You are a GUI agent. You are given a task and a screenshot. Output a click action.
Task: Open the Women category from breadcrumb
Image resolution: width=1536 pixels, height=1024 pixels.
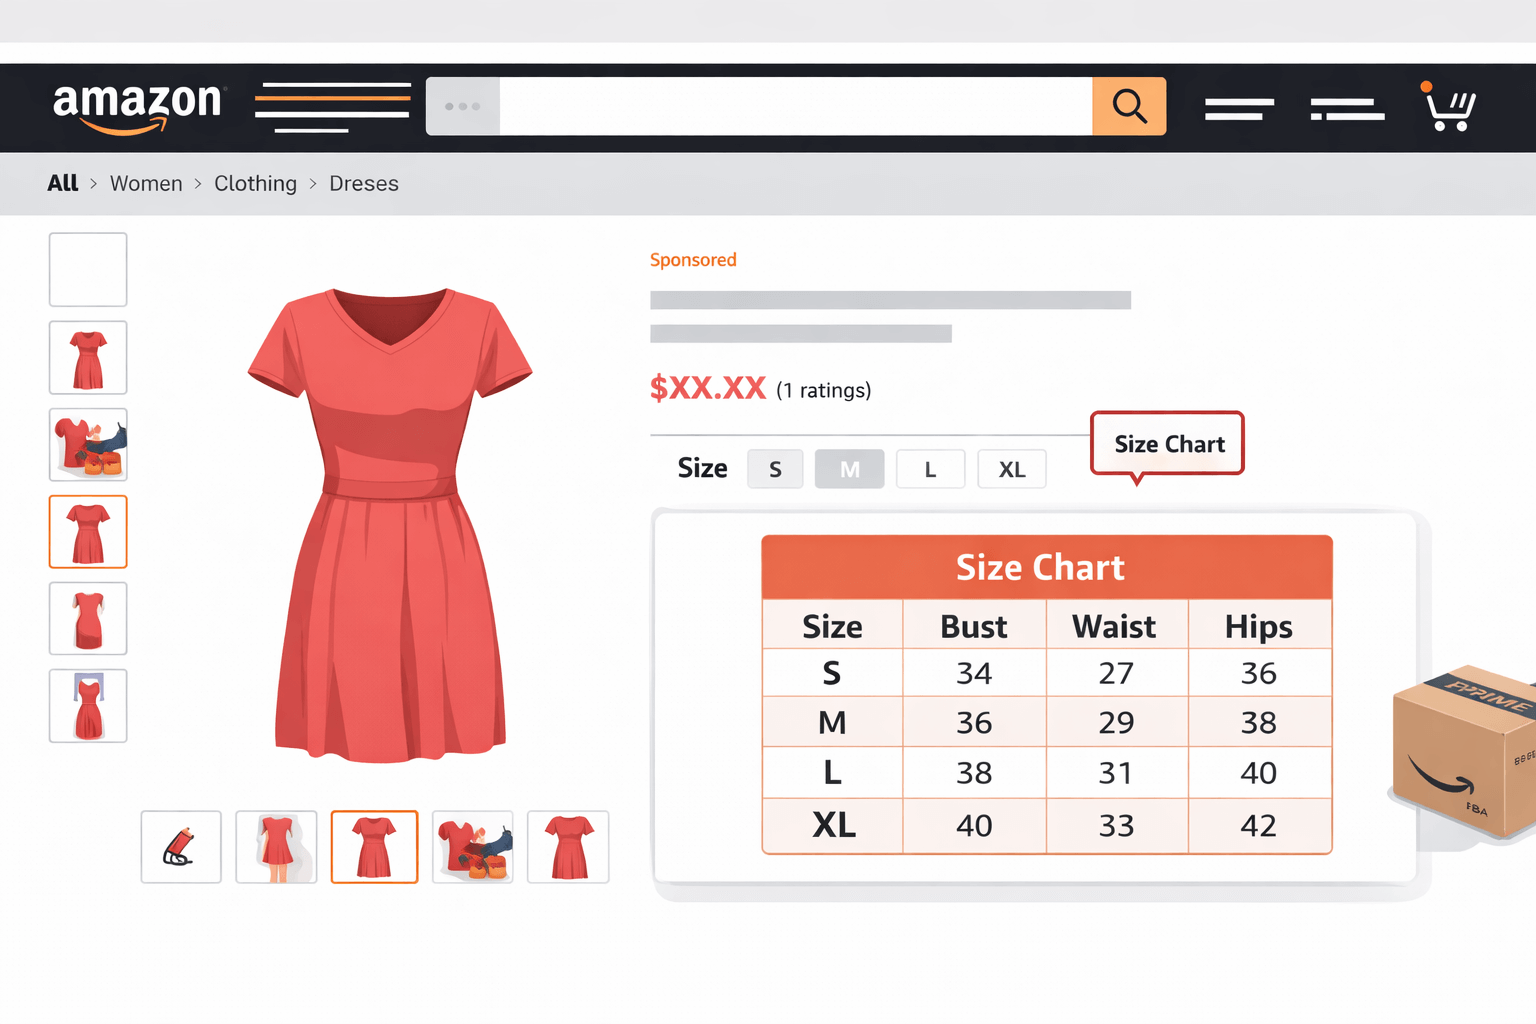pyautogui.click(x=146, y=183)
